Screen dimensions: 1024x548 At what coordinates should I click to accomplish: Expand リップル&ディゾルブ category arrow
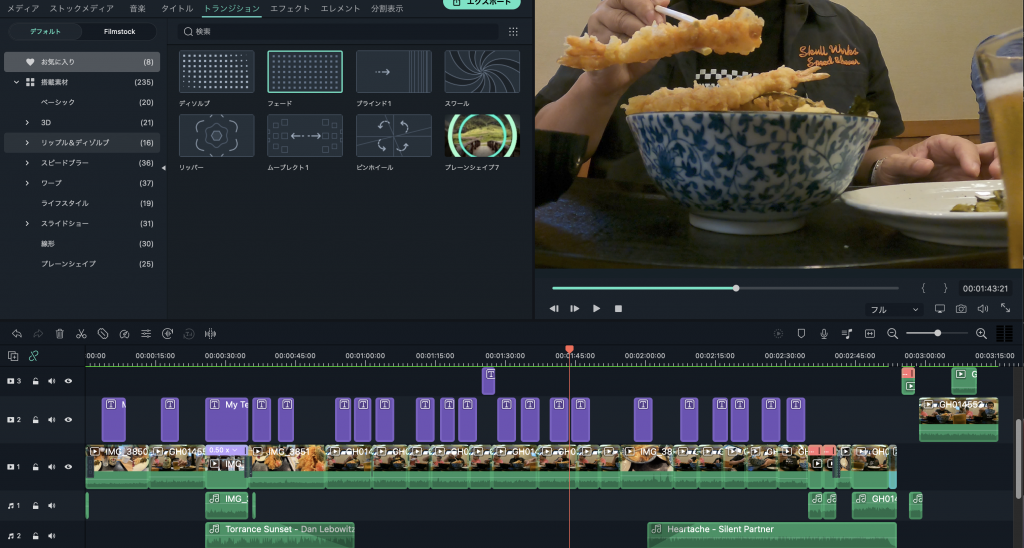pyautogui.click(x=27, y=142)
